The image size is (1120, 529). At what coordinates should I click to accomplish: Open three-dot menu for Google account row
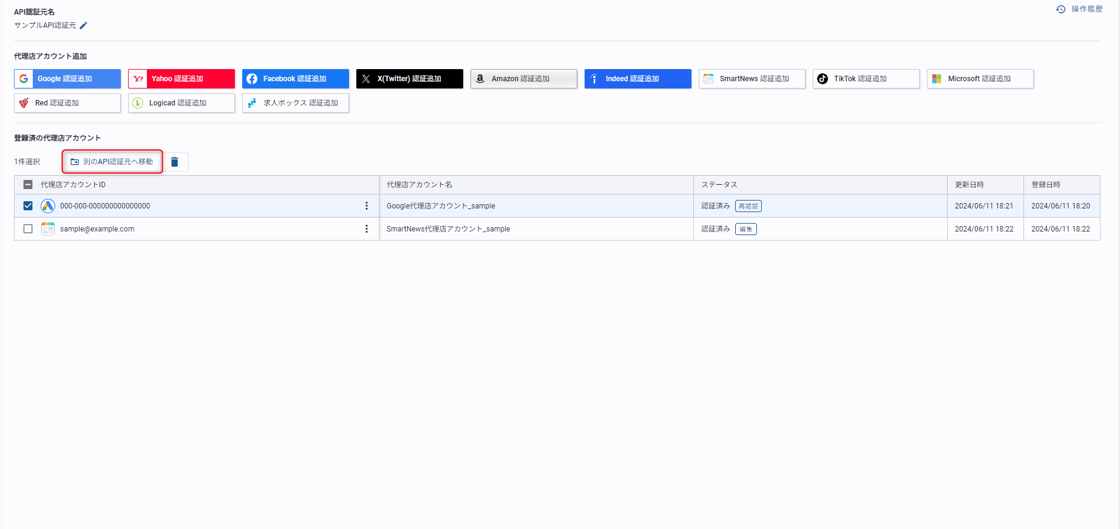tap(366, 206)
